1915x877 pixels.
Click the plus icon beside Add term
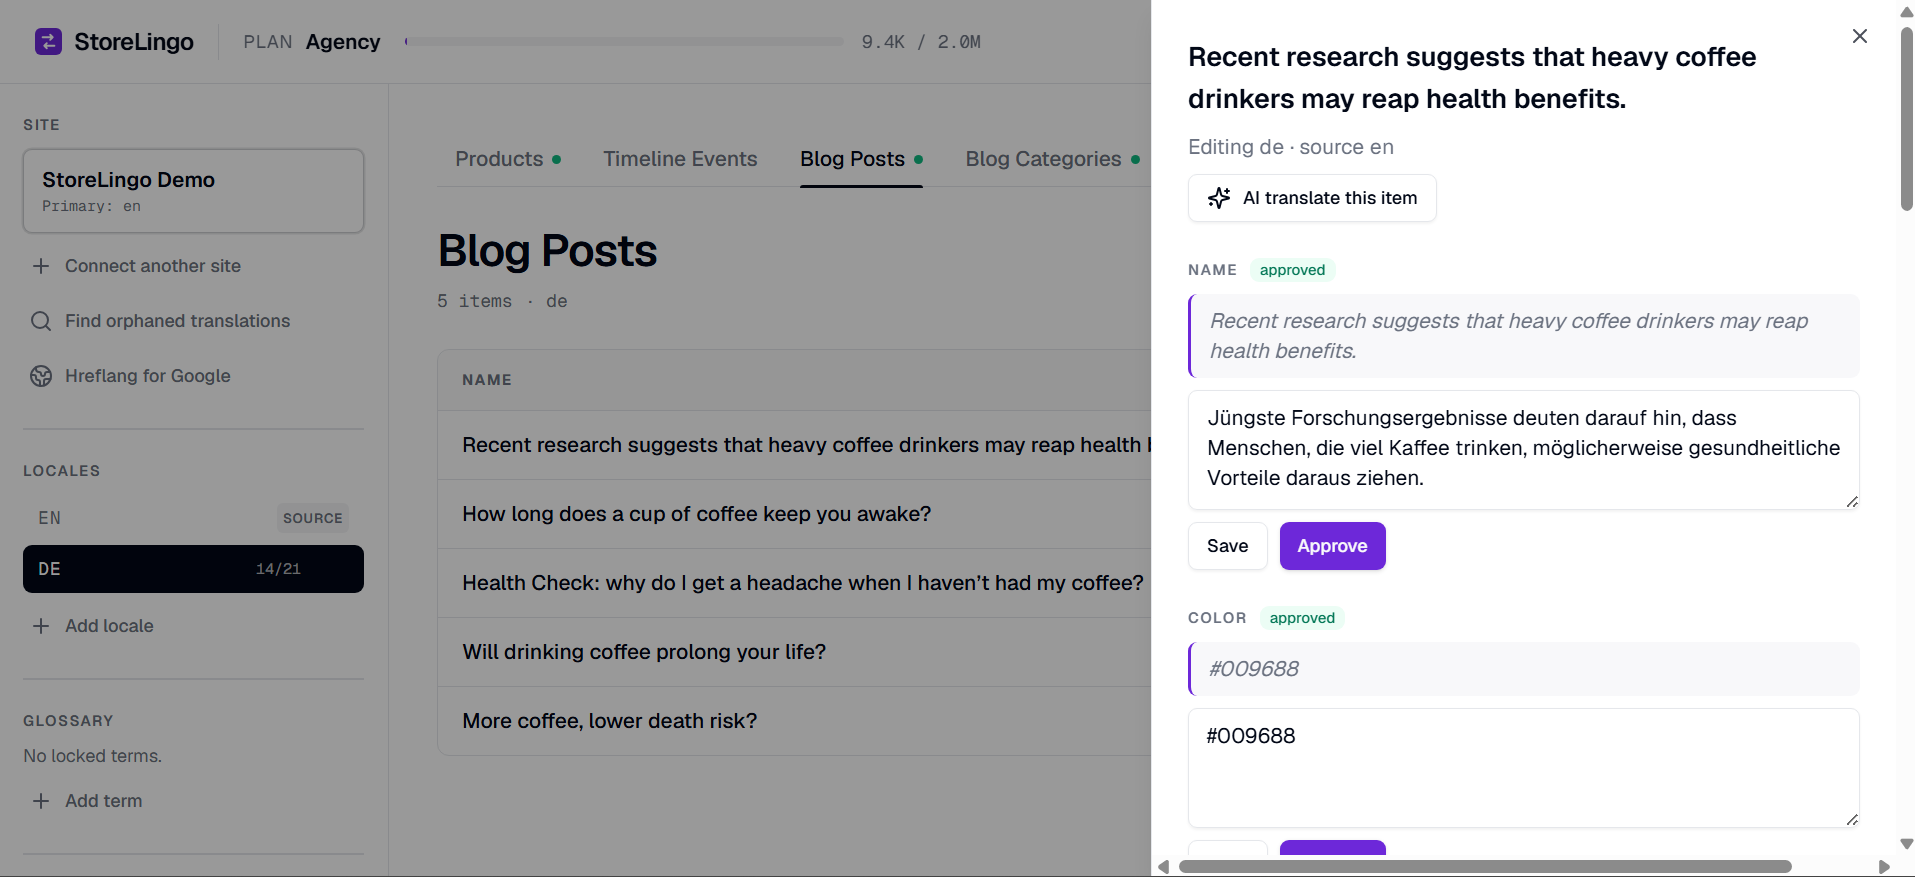[41, 801]
